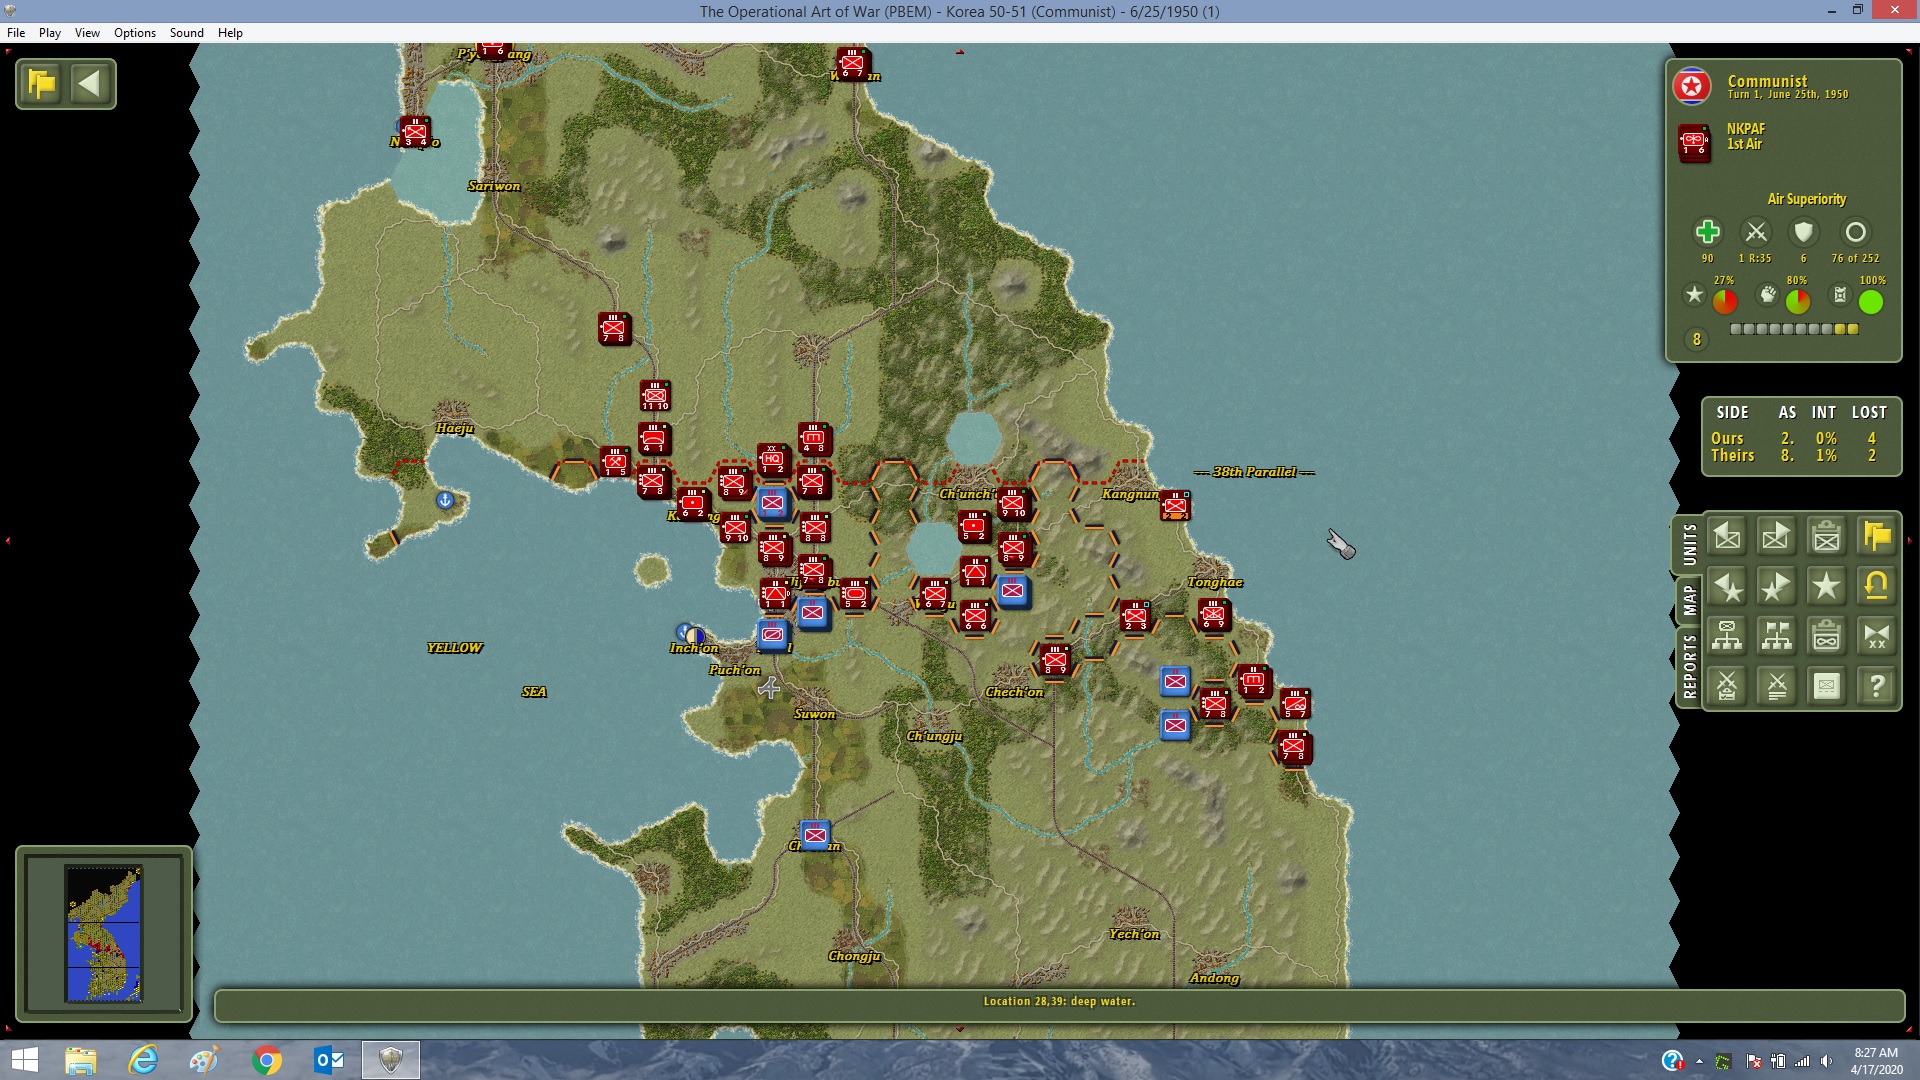Viewport: 1920px width, 1080px height.
Task: Click the yellow flags end-turn icon in Units panel
Action: (x=1876, y=536)
